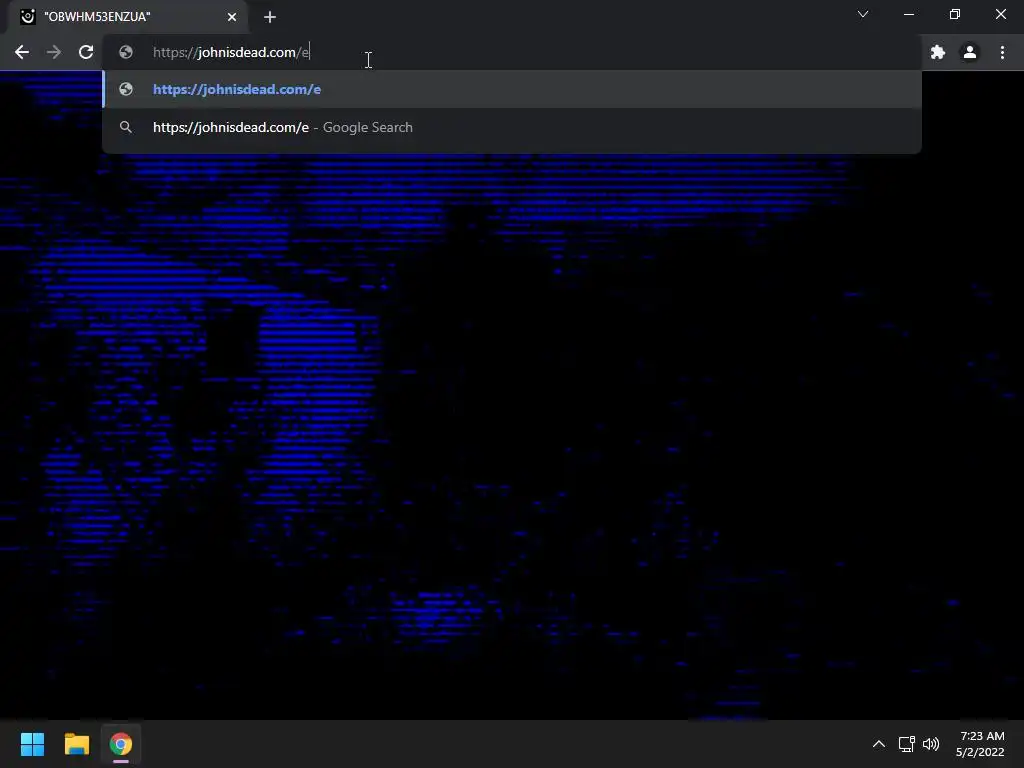Show hidden system tray icons
This screenshot has width=1024, height=768.
click(x=879, y=744)
